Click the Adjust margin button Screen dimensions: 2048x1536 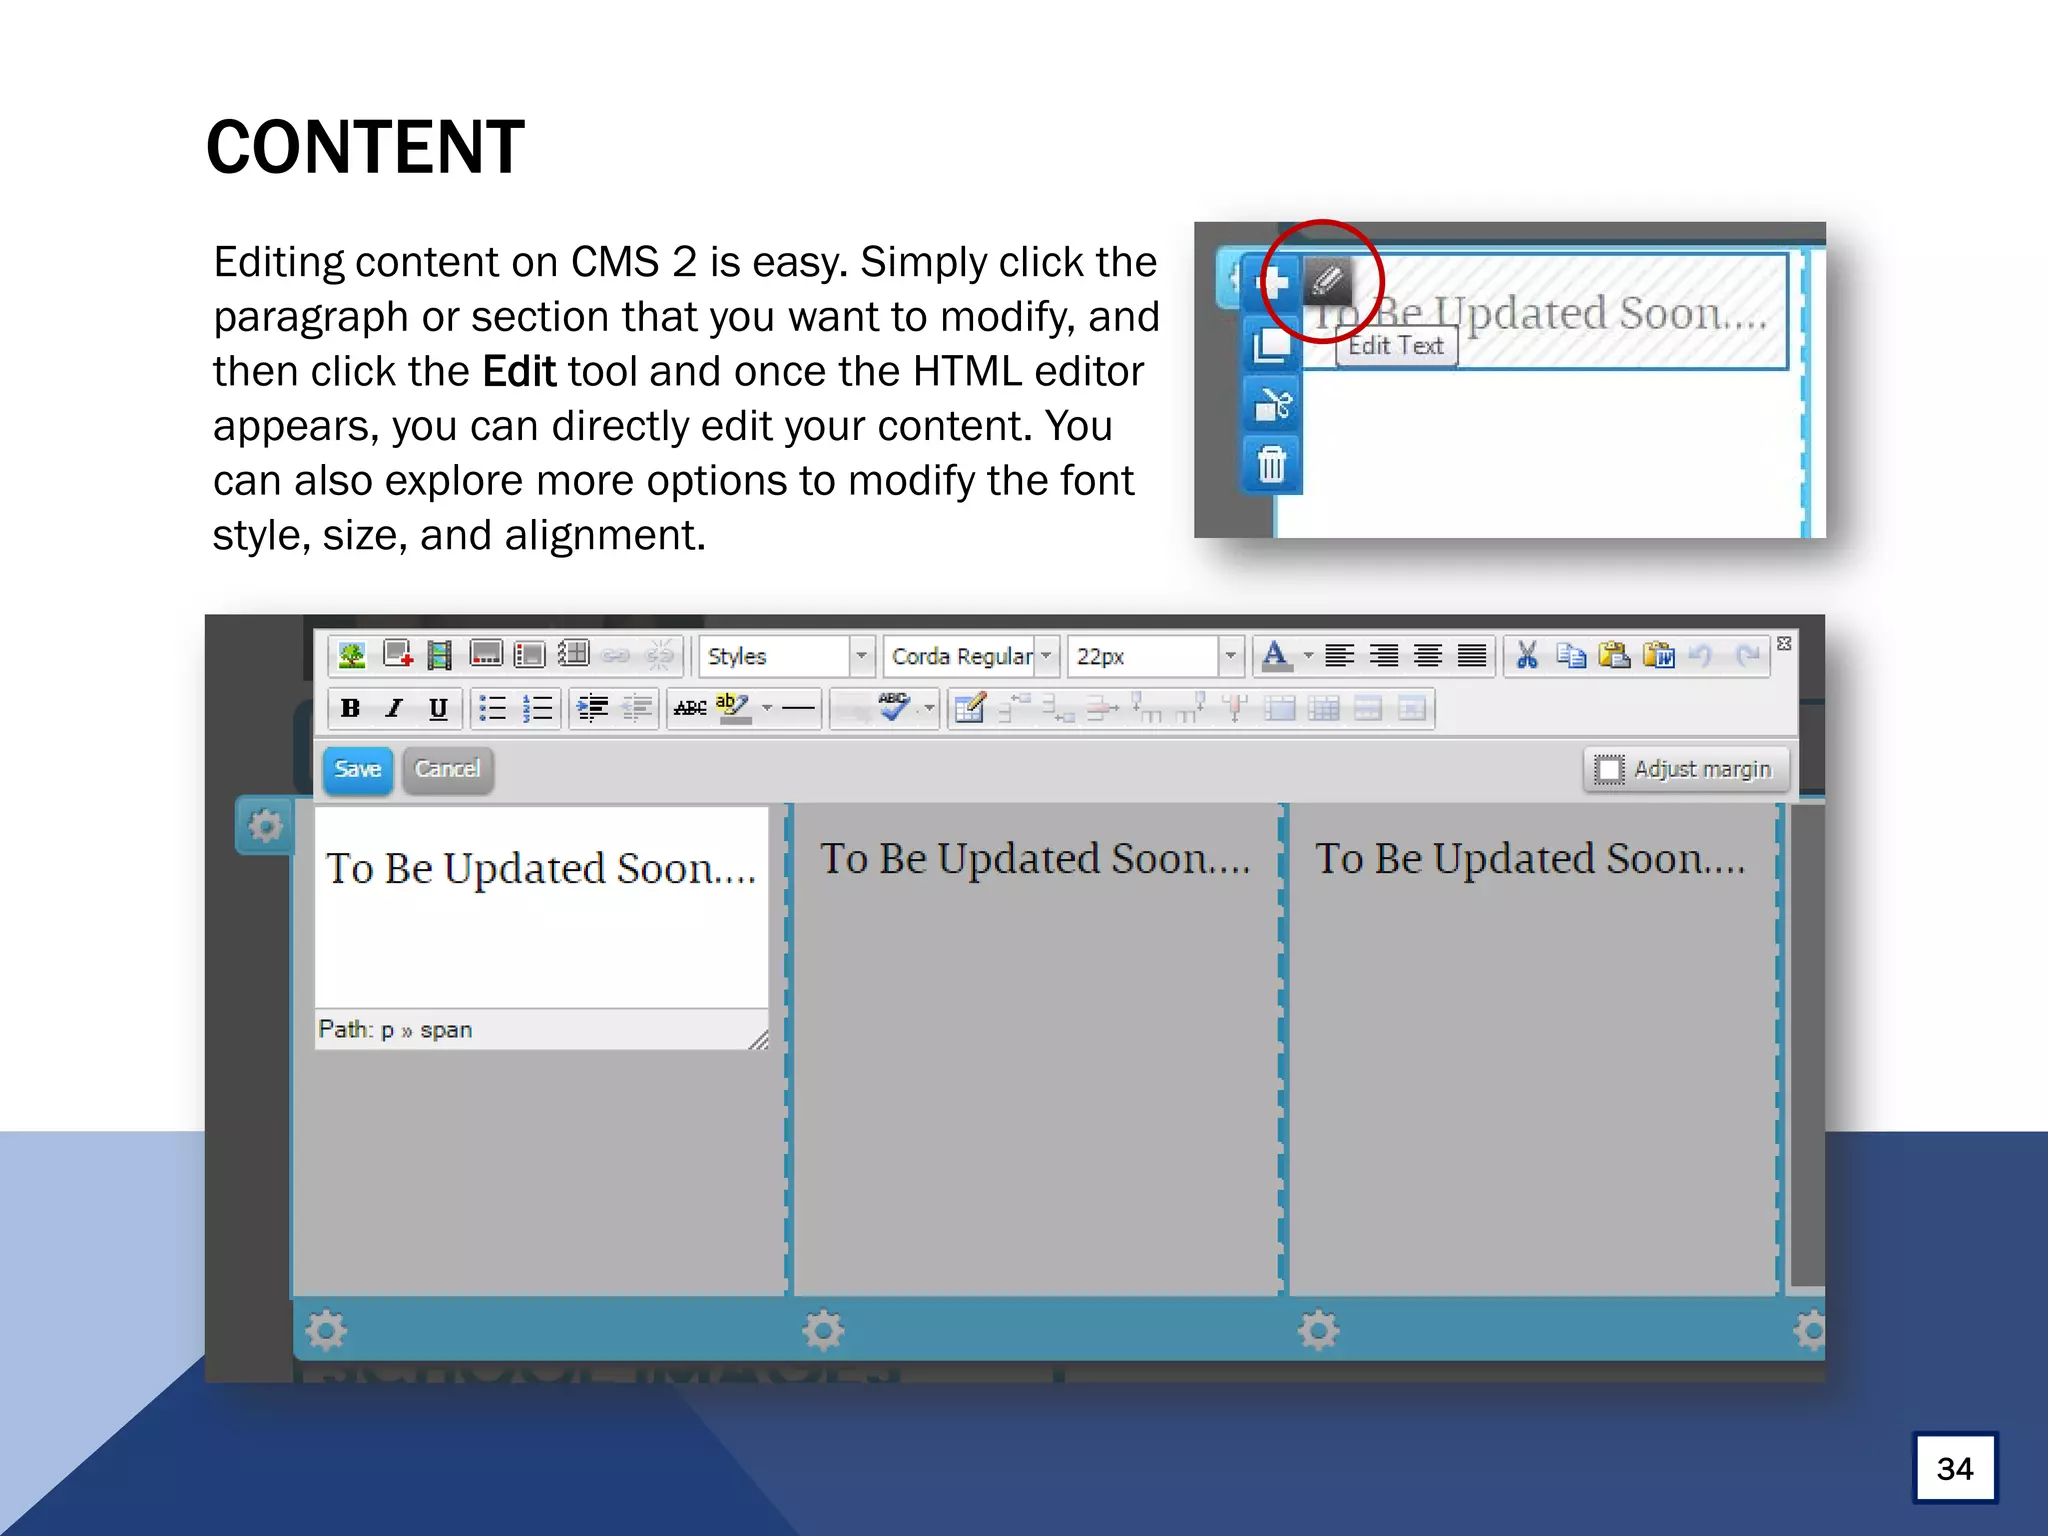pyautogui.click(x=1685, y=769)
